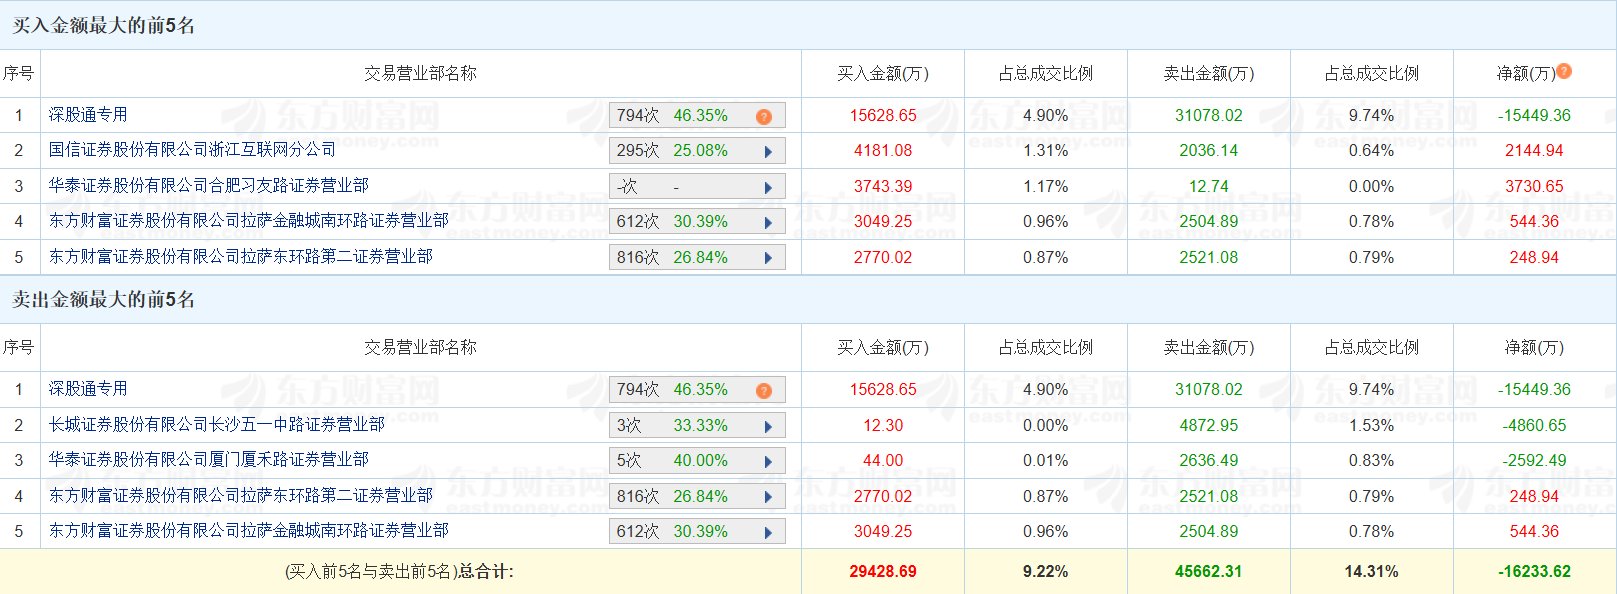Viewport: 1617px width, 594px height.
Task: Open 东方财富拉萨金融城南环路 link in sell table
Action: tap(248, 531)
